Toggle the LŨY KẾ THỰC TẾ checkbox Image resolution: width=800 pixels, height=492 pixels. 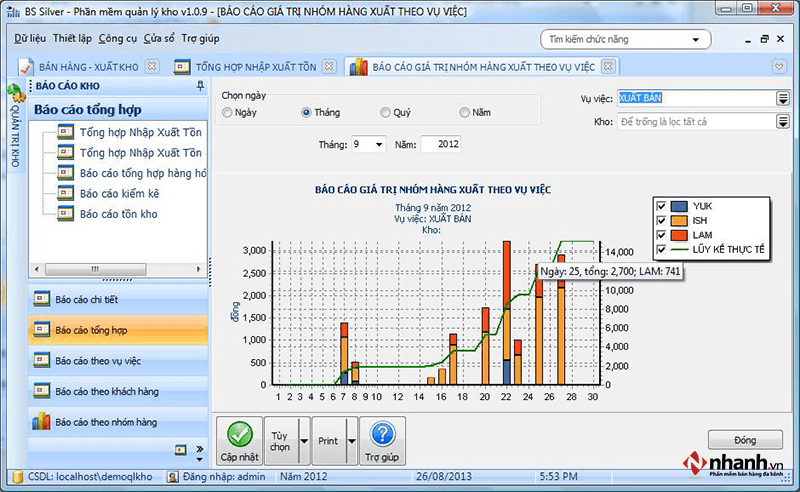[x=661, y=249]
